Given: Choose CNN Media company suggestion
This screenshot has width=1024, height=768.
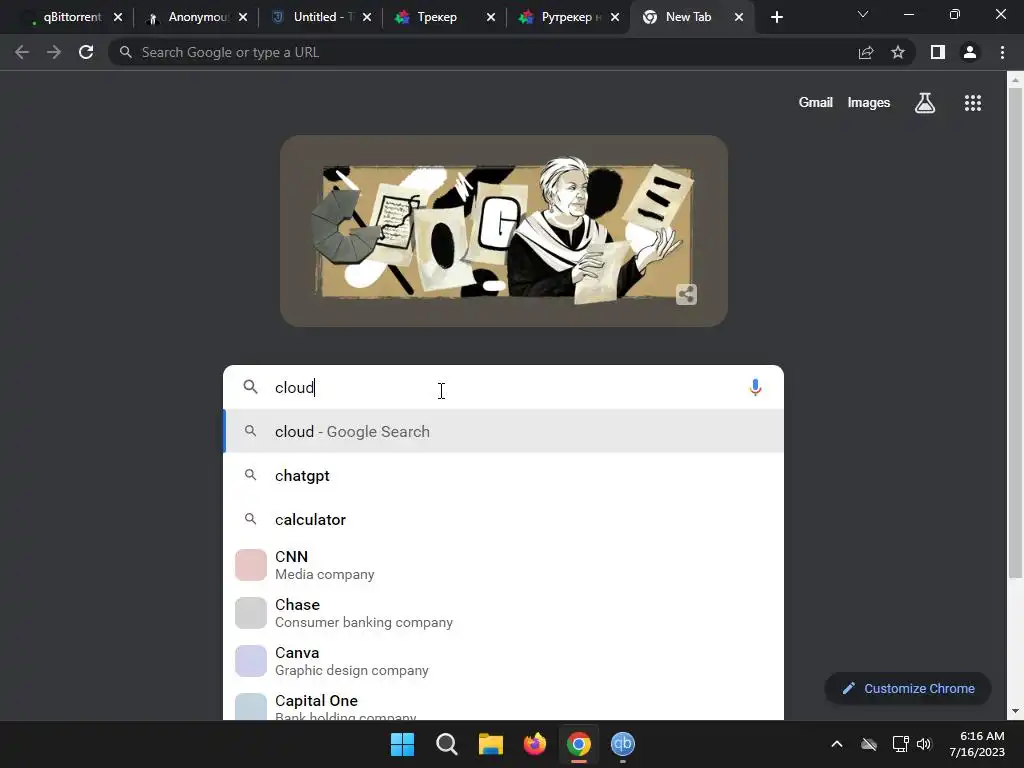Looking at the screenshot, I should coord(503,565).
